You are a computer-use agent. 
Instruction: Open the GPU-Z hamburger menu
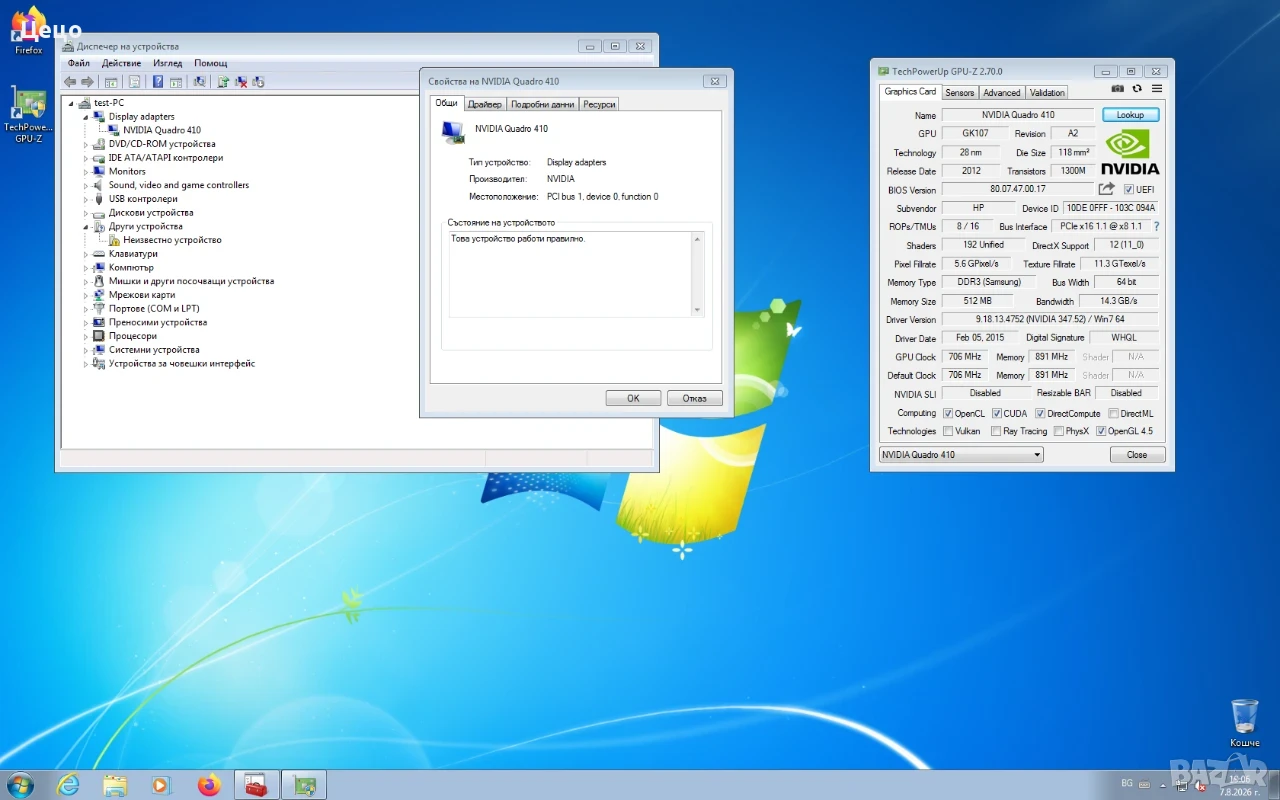click(x=1157, y=89)
